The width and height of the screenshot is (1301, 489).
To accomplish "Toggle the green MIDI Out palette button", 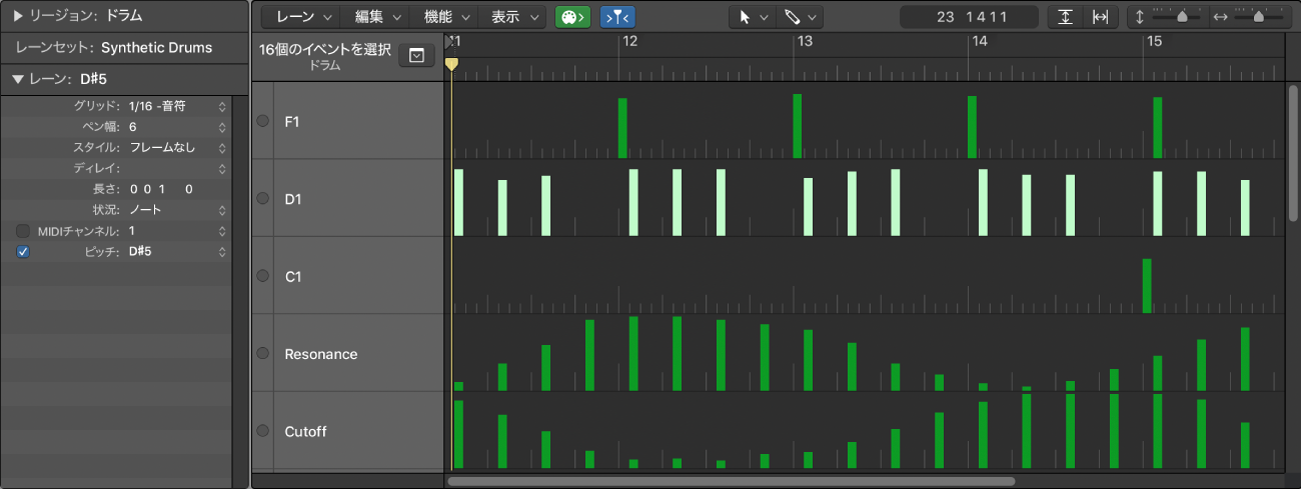I will 572,17.
